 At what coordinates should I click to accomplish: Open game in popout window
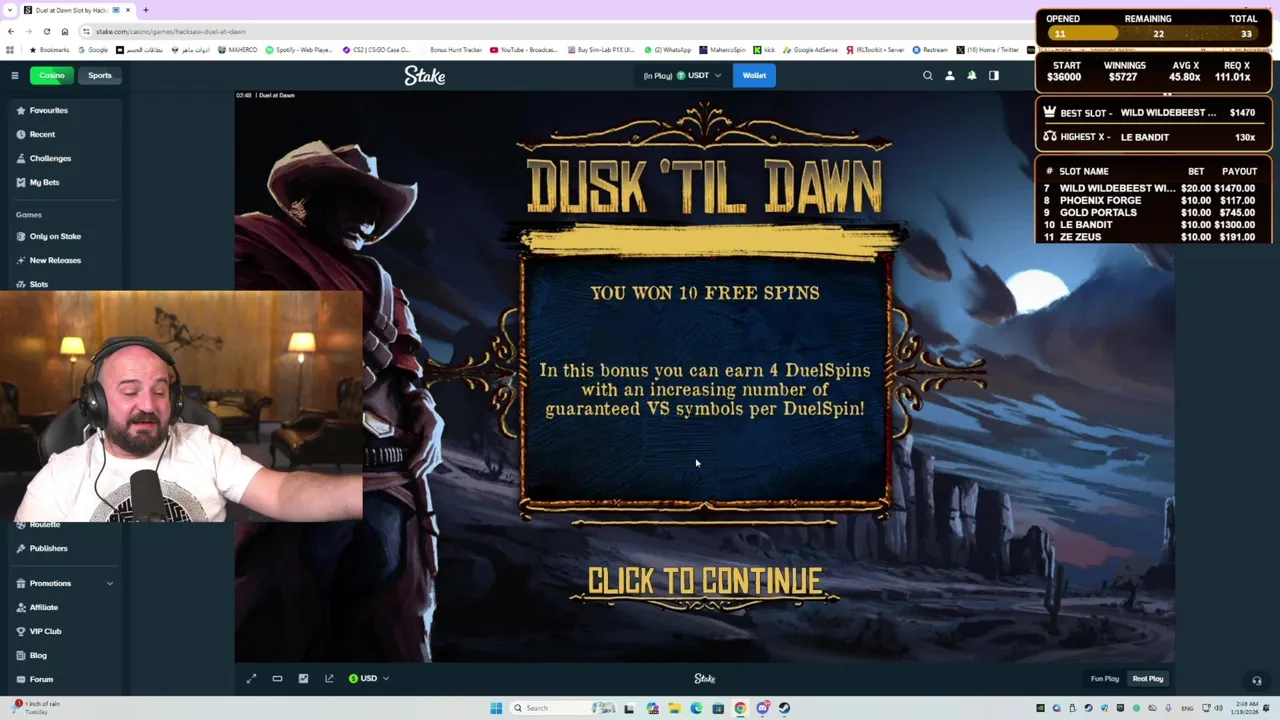329,678
